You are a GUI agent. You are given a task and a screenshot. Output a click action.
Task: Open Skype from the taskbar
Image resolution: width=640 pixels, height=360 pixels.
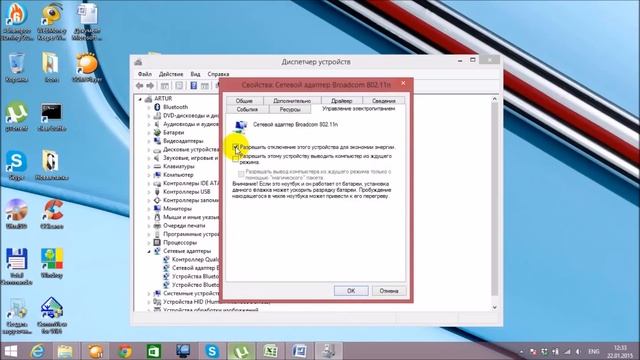tap(212, 351)
